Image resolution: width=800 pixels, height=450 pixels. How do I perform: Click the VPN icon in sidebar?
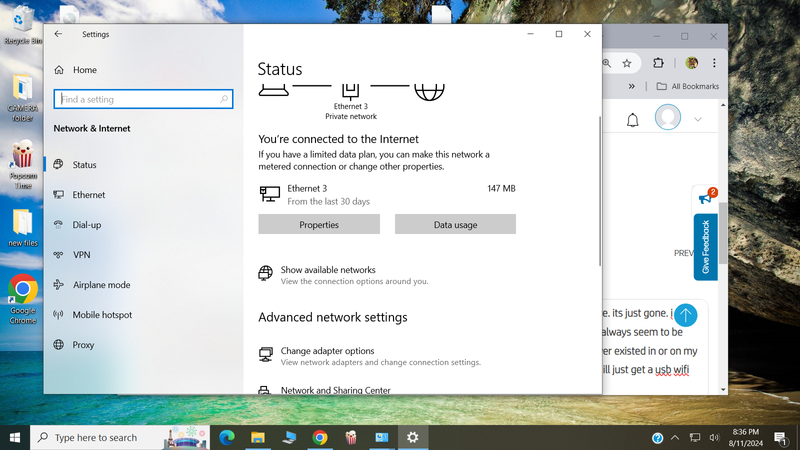[59, 255]
